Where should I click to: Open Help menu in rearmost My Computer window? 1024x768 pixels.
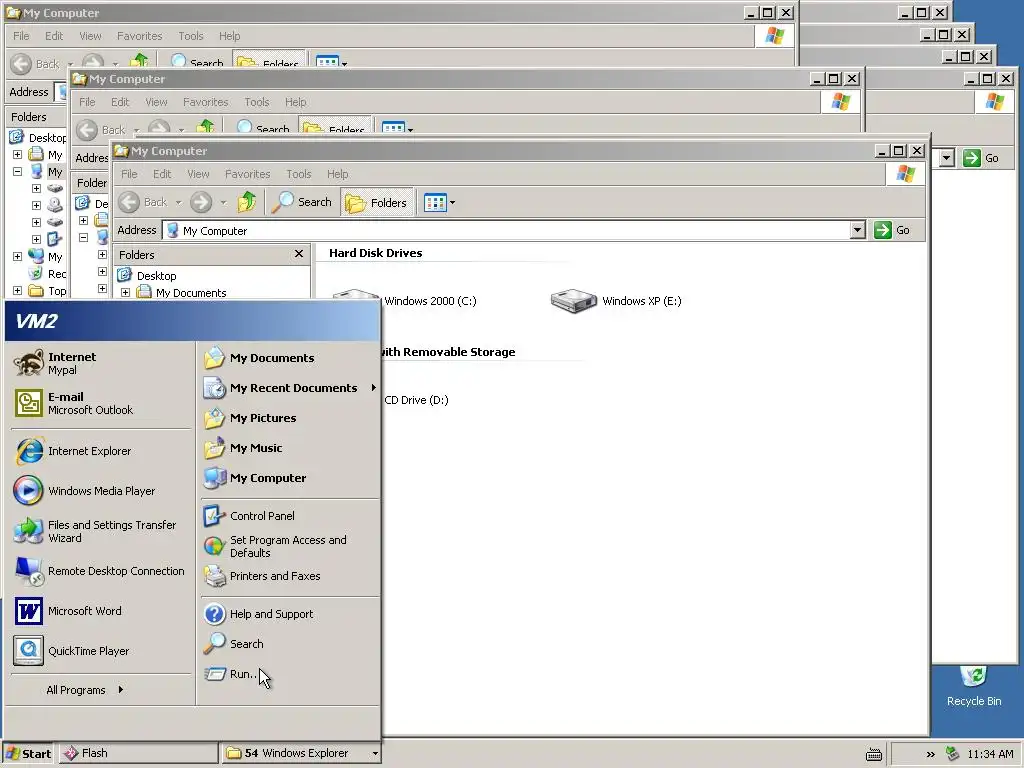pos(229,36)
